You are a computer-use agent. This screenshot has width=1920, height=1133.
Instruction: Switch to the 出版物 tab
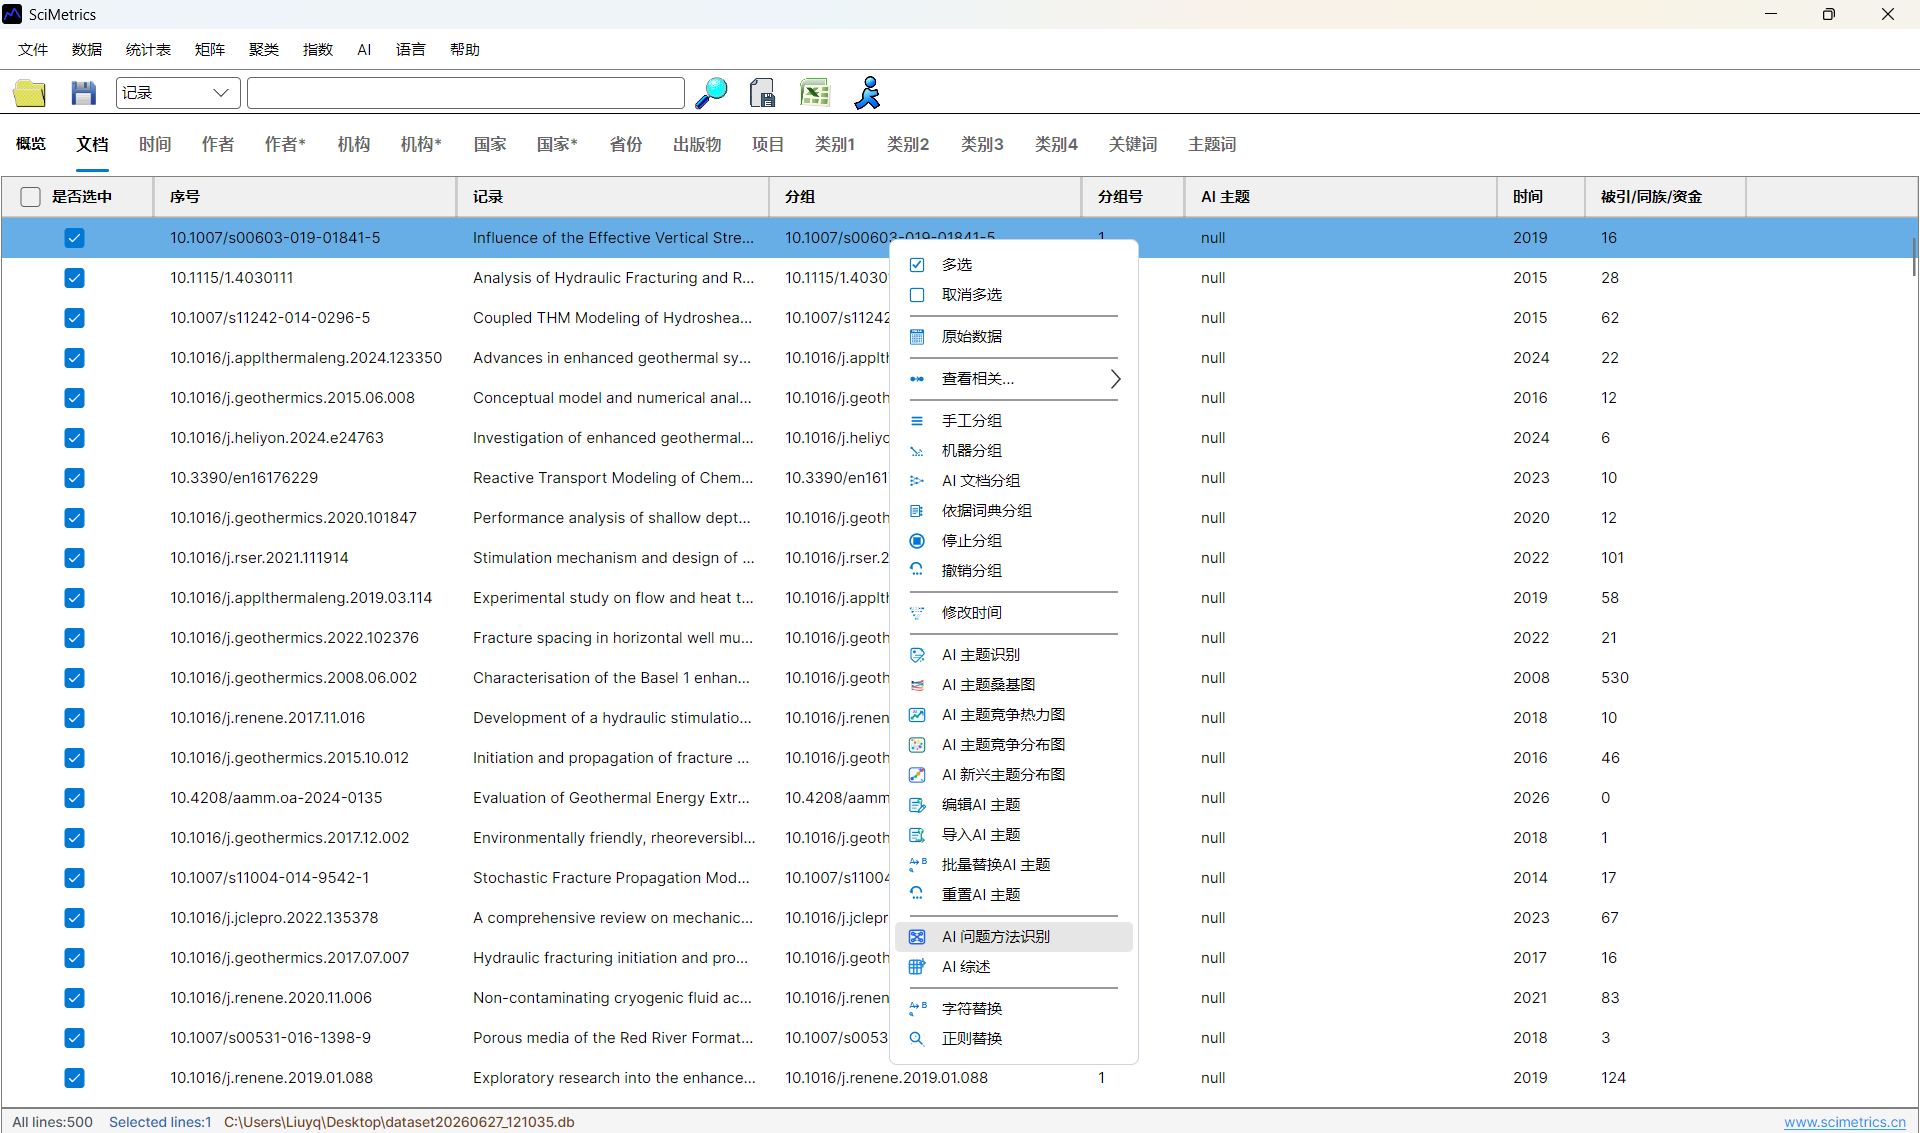pyautogui.click(x=697, y=145)
